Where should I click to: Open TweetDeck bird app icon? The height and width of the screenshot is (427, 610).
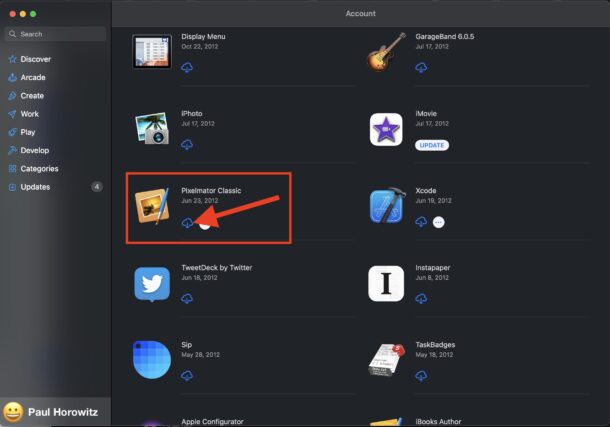pyautogui.click(x=152, y=284)
